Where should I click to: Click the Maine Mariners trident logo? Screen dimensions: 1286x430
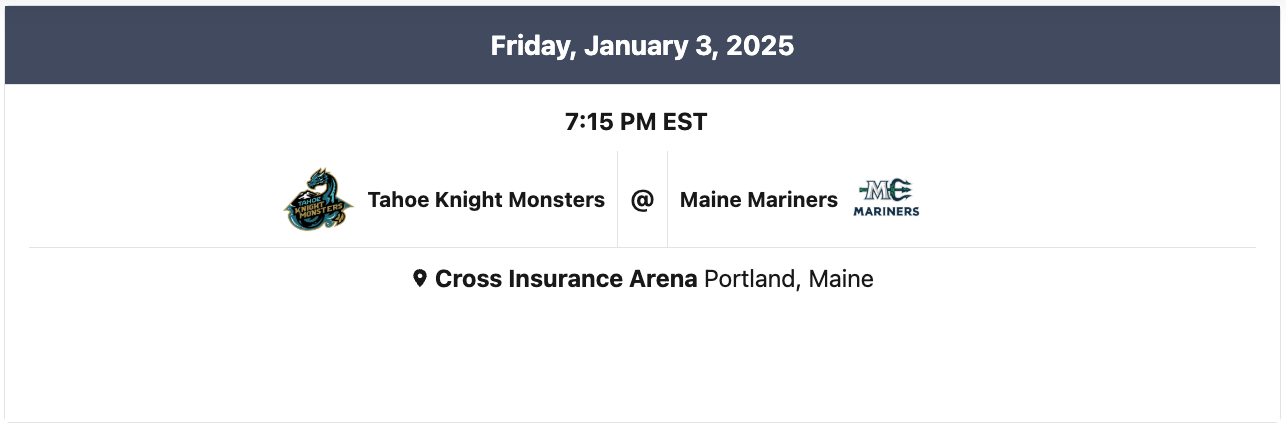[x=886, y=191]
